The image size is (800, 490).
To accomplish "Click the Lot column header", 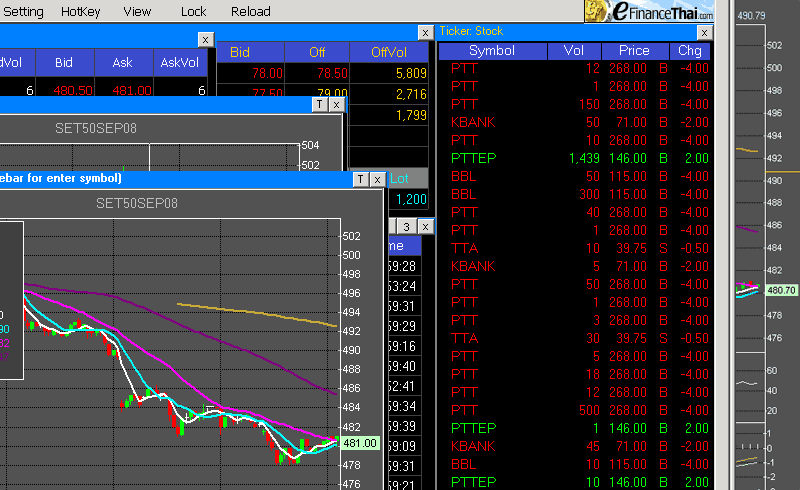I will pyautogui.click(x=399, y=179).
